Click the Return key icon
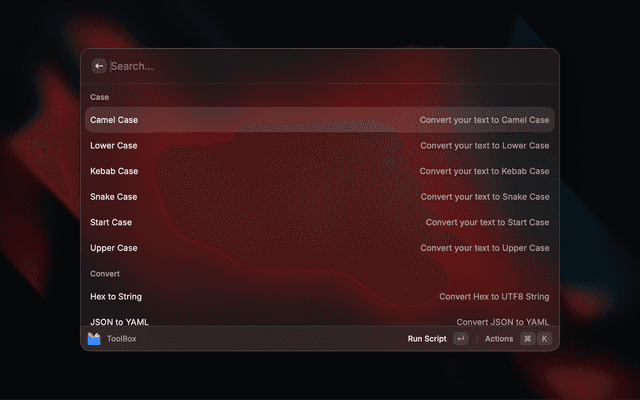The image size is (640, 400). coord(461,338)
